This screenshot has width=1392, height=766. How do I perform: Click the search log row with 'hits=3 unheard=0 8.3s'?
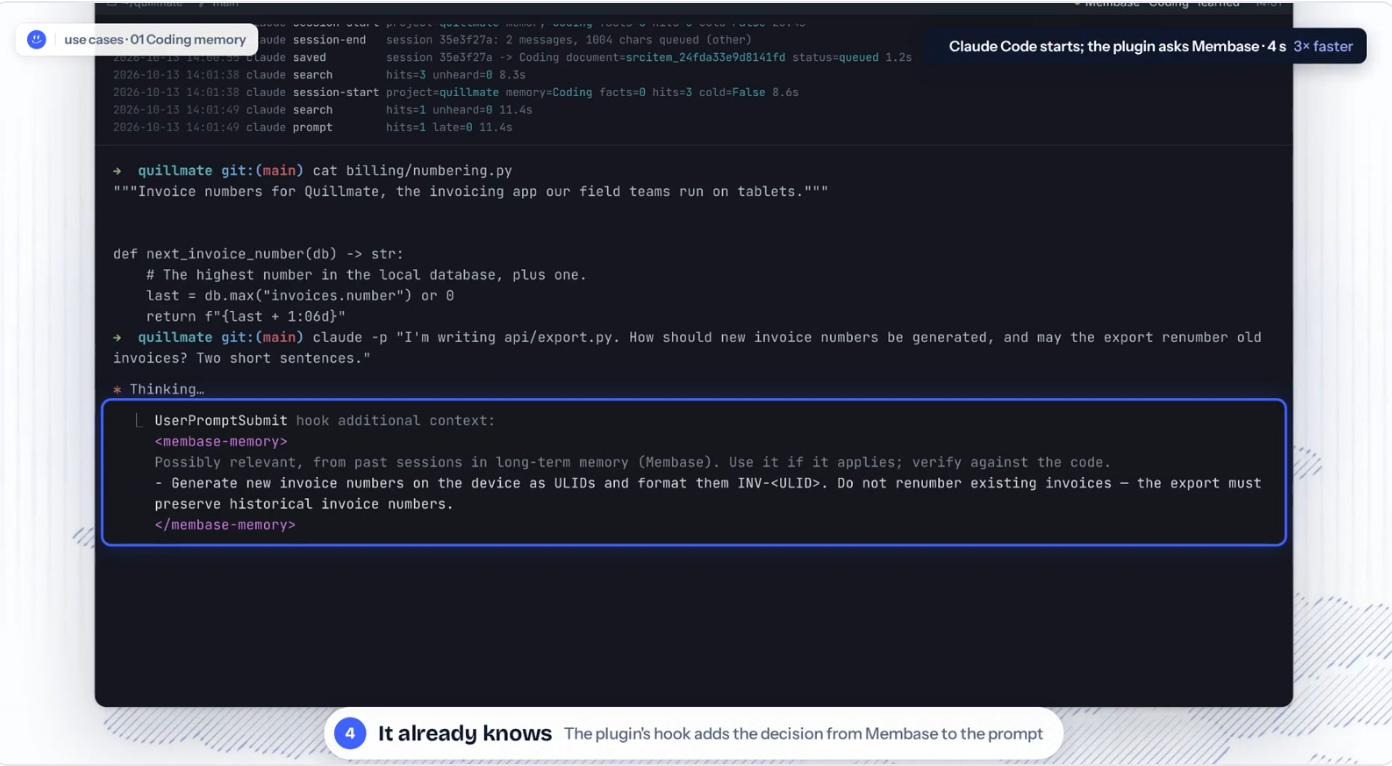319,75
